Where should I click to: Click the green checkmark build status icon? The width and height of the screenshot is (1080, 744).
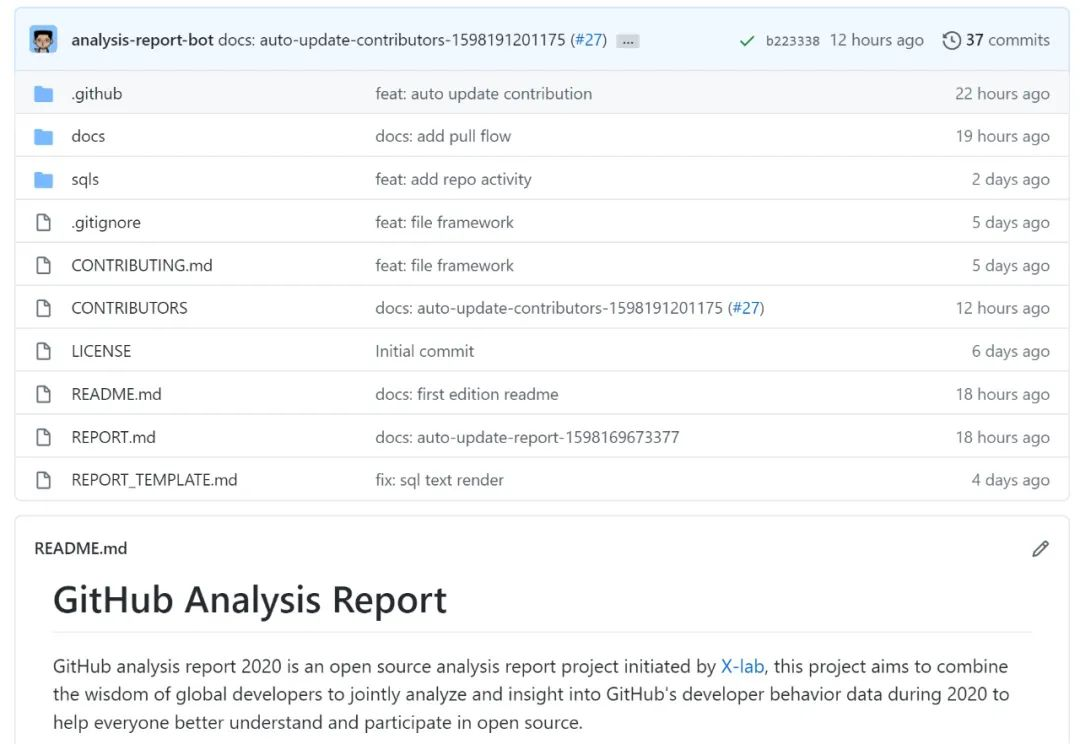coord(747,41)
